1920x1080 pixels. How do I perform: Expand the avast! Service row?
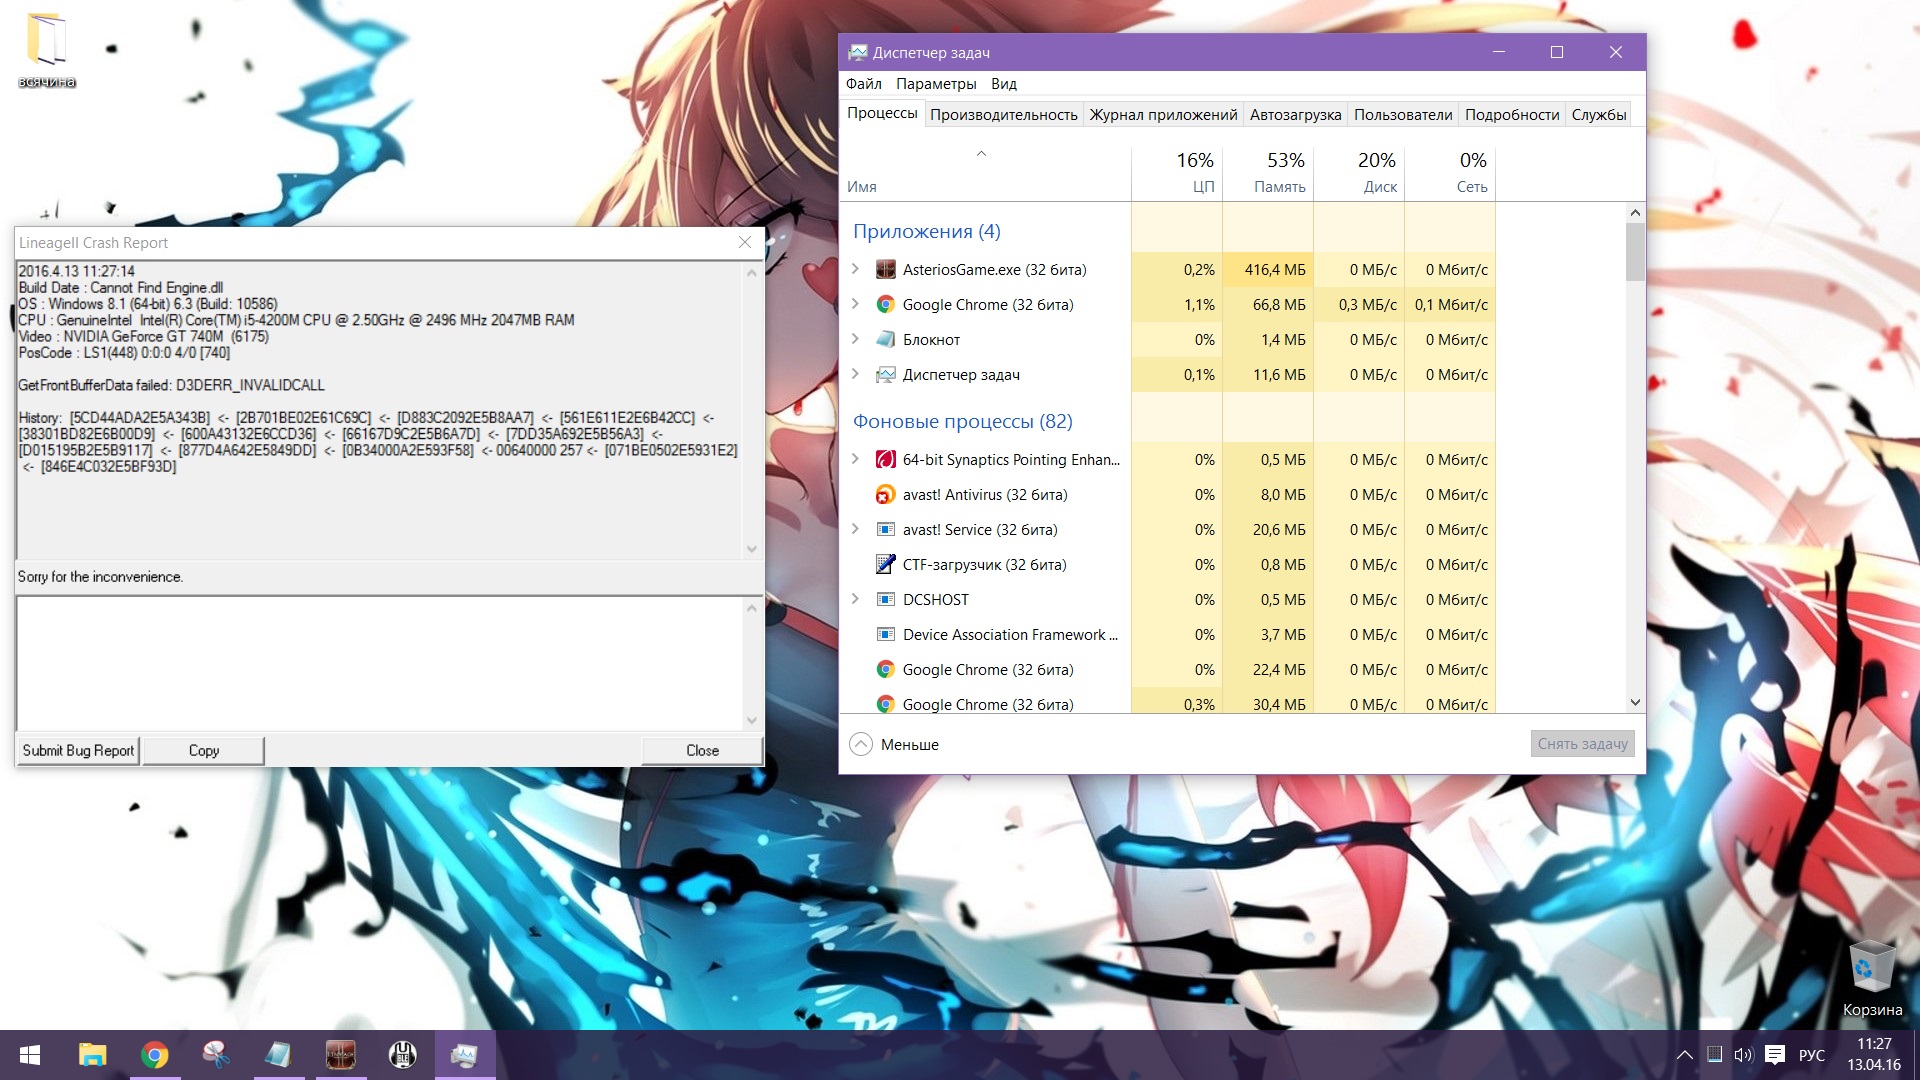pyautogui.click(x=855, y=529)
